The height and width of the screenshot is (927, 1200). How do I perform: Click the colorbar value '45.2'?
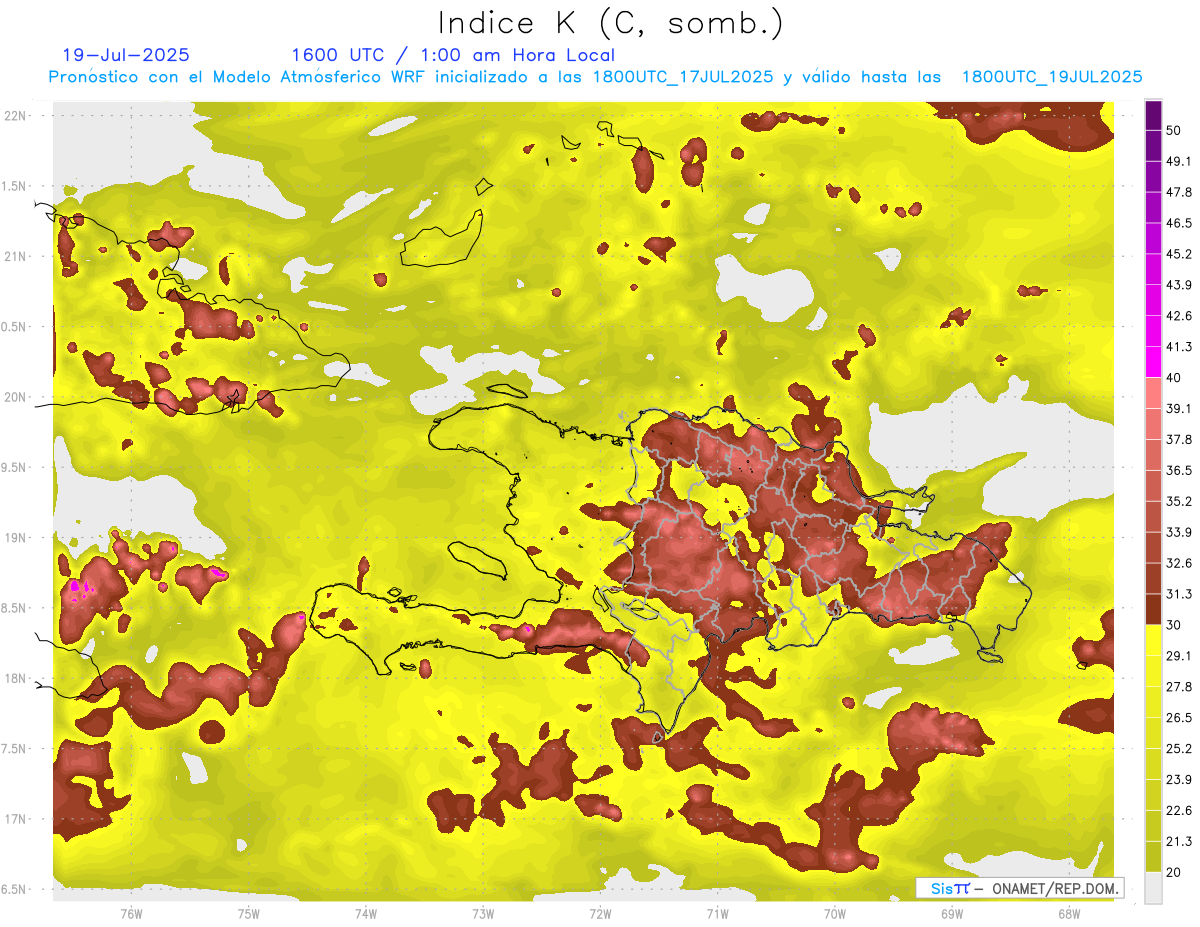click(1178, 254)
